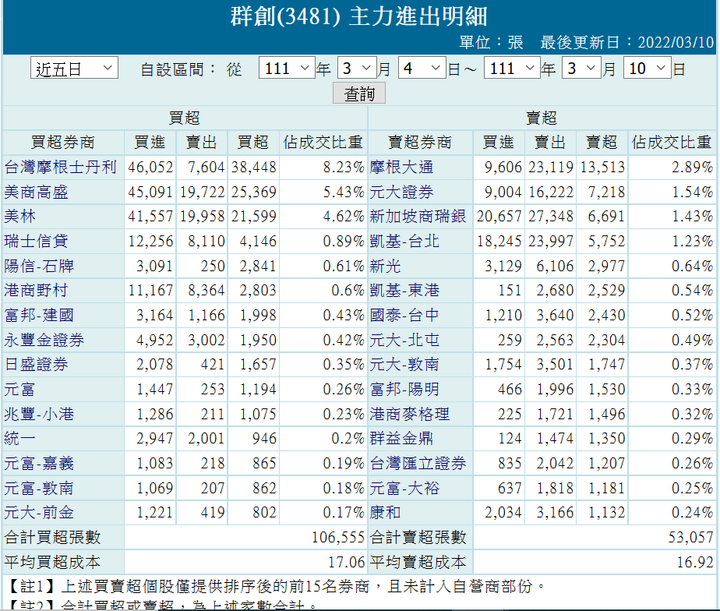This screenshot has height=611, width=720.
Task: Open broker link 港商麥格理
Action: point(410,414)
